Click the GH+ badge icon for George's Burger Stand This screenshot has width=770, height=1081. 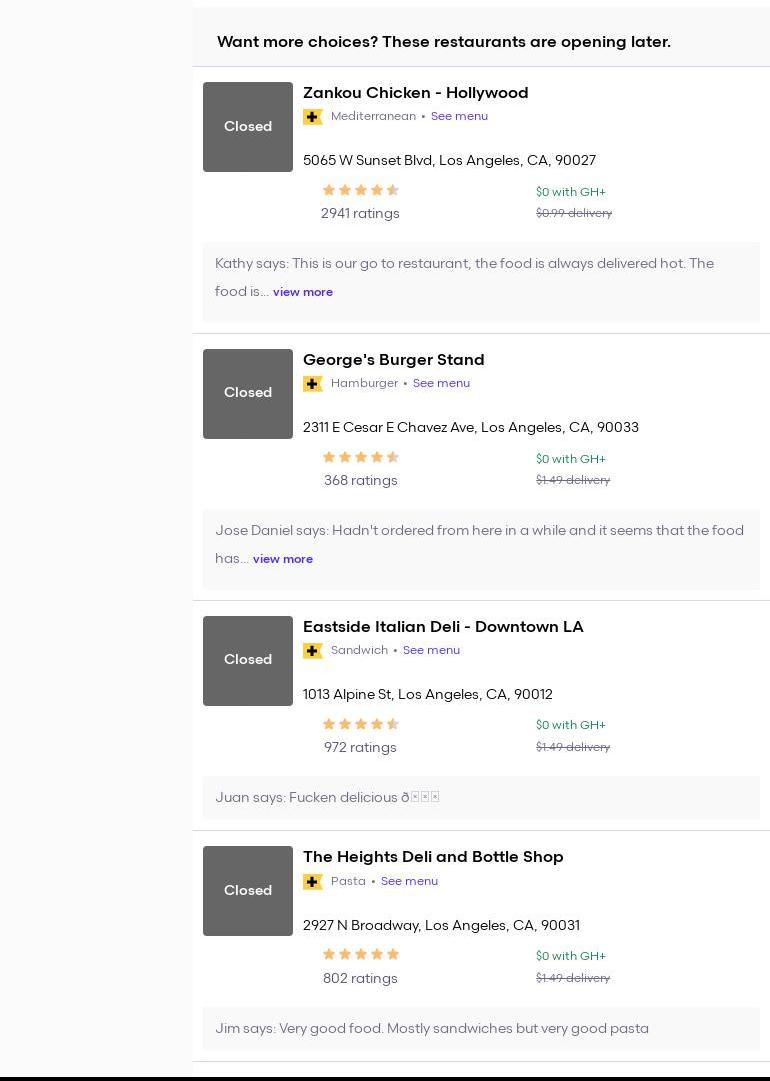313,384
